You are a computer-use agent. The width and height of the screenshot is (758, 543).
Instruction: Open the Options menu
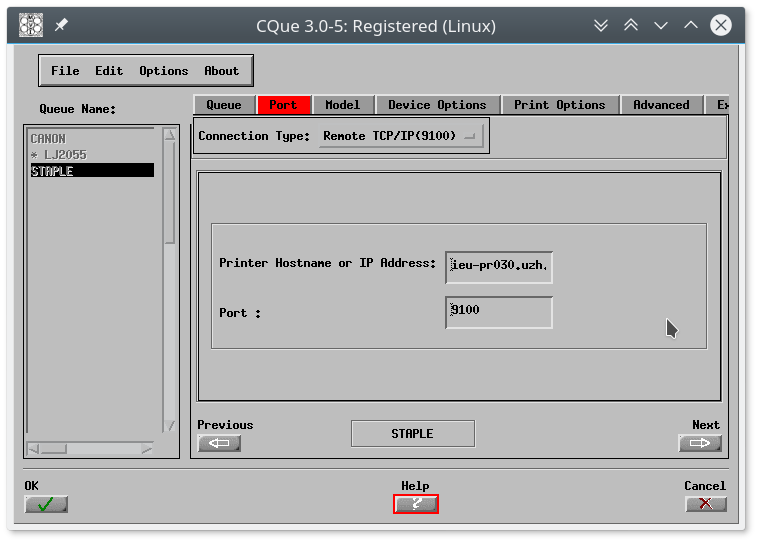click(164, 71)
